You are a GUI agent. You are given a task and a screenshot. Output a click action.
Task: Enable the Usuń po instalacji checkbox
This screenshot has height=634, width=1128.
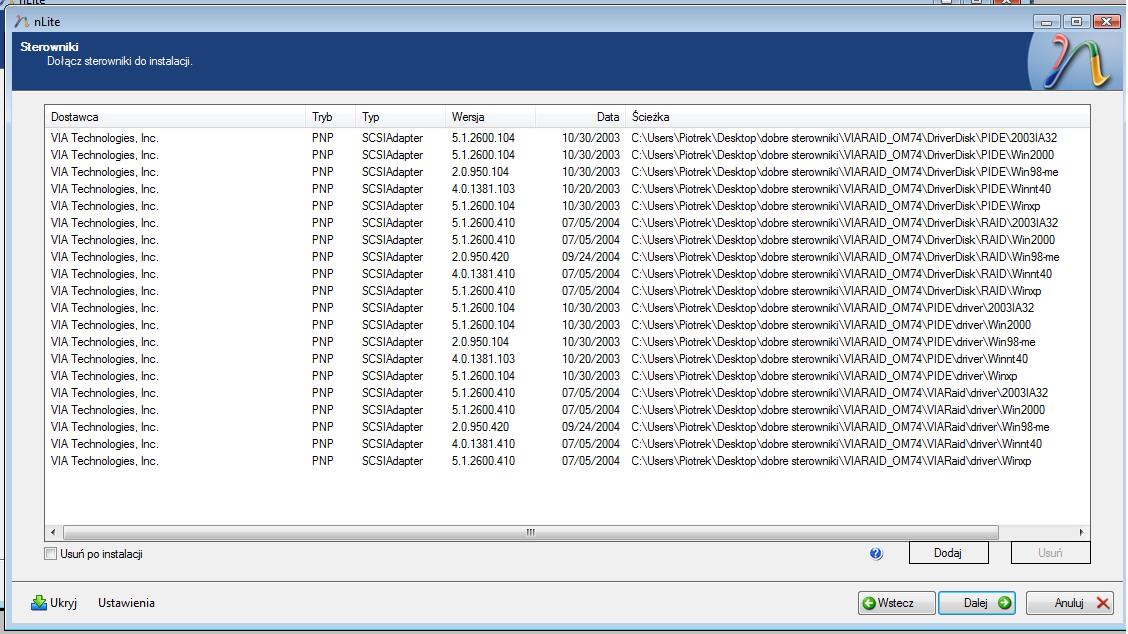(x=50, y=554)
